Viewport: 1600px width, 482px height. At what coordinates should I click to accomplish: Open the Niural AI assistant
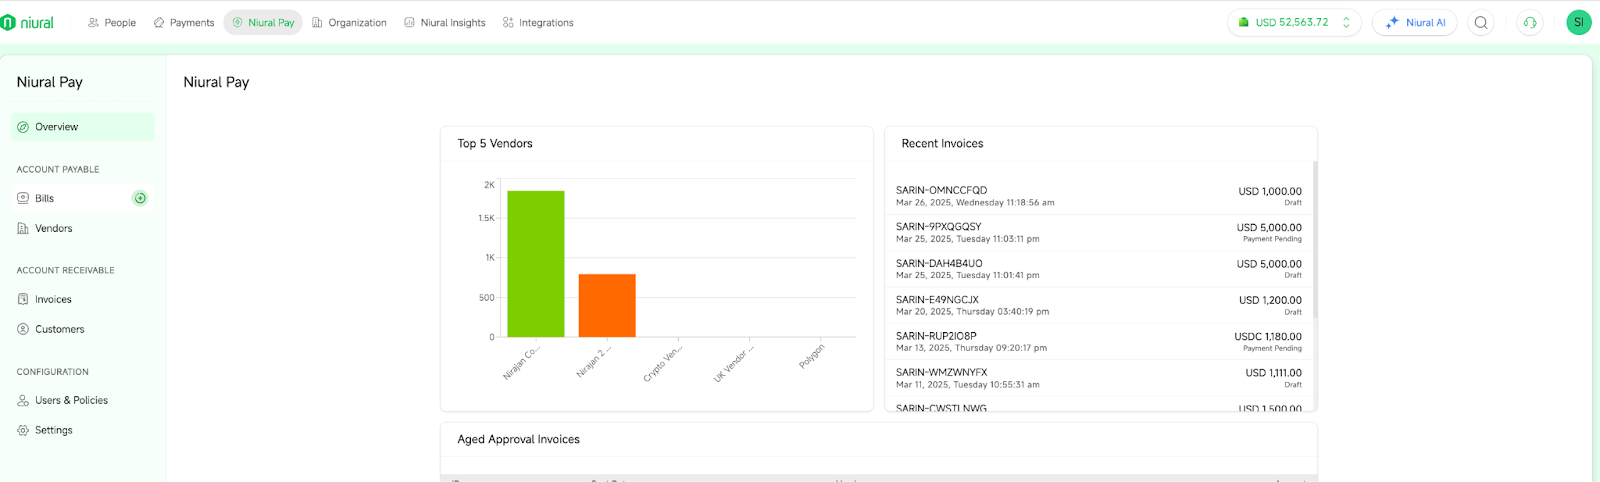tap(1415, 22)
